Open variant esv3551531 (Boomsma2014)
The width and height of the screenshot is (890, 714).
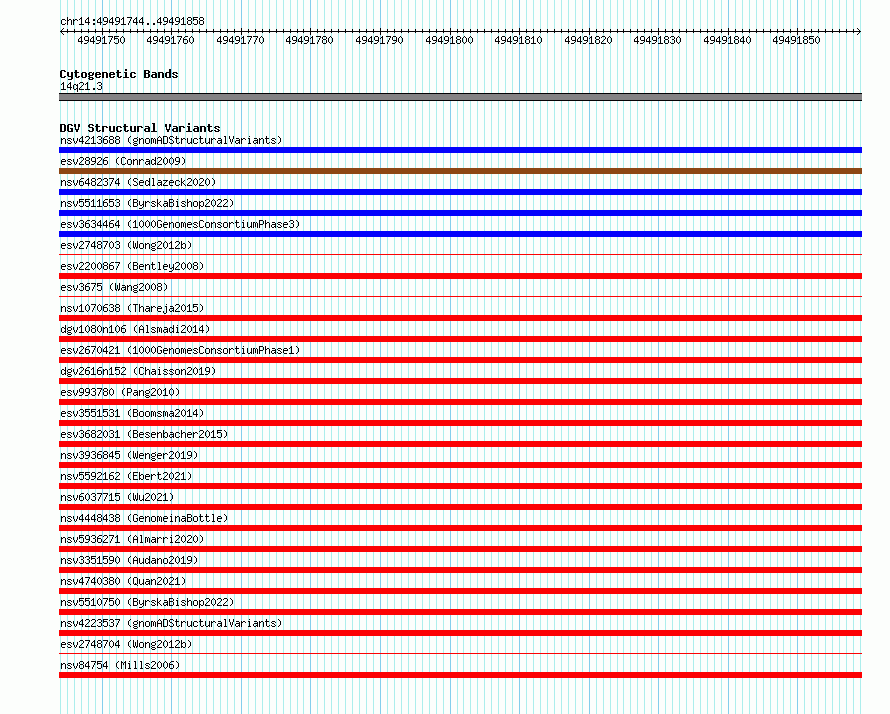(x=132, y=413)
